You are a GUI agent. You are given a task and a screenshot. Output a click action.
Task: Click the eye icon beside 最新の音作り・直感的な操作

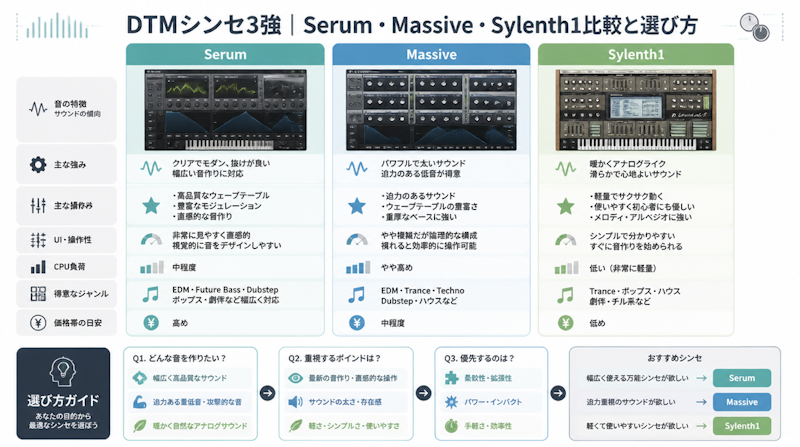295,378
